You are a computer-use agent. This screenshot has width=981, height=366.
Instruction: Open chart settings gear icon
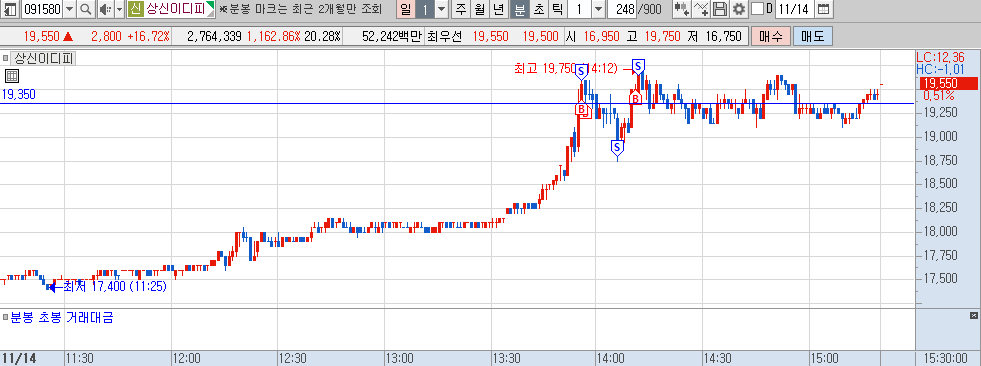(739, 9)
